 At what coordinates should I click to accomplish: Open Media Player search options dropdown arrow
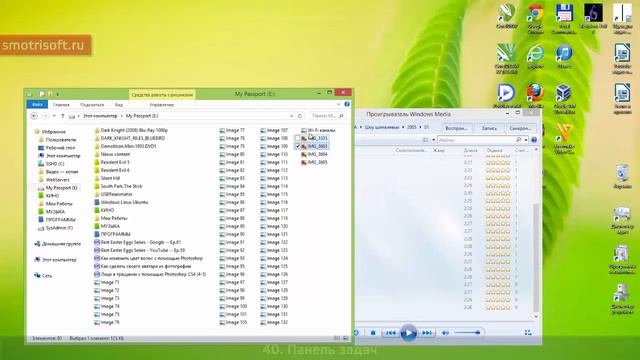coord(526,140)
